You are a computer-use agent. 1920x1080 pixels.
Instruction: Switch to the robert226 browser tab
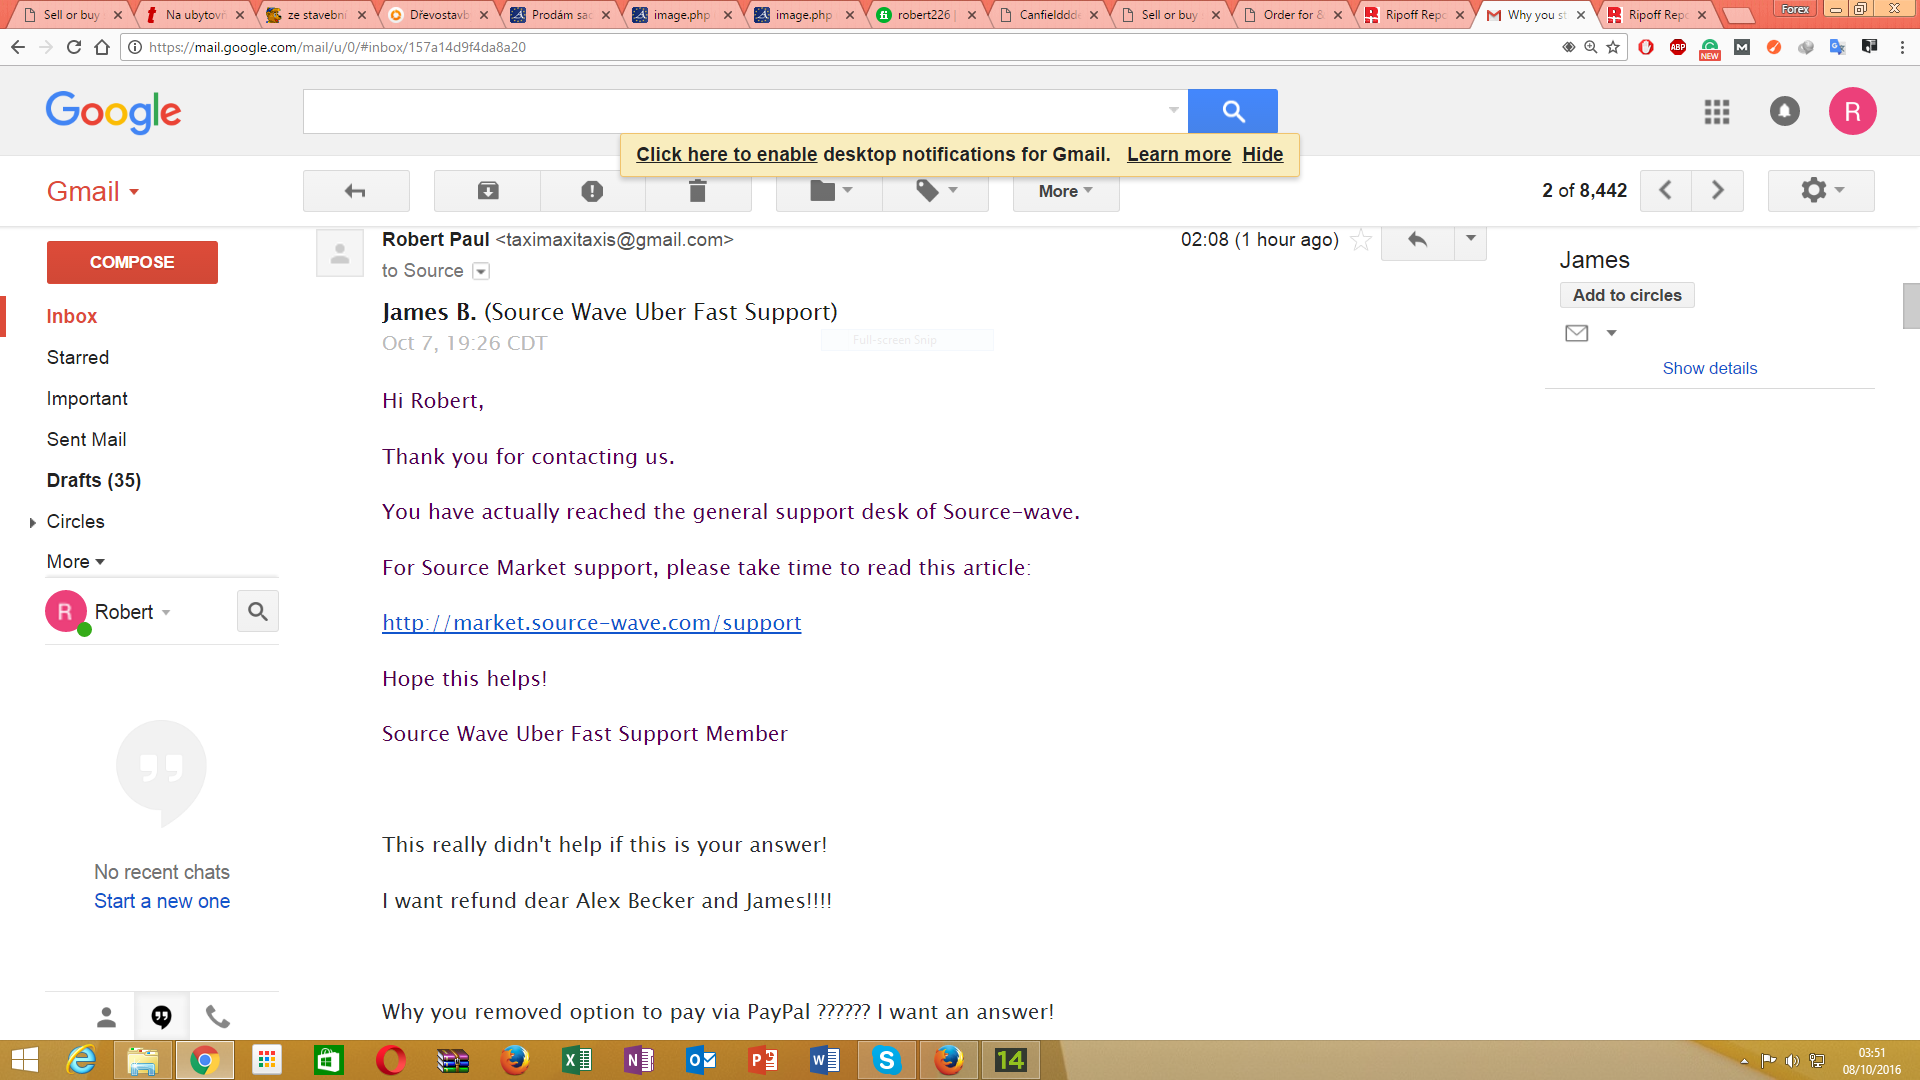pos(926,15)
